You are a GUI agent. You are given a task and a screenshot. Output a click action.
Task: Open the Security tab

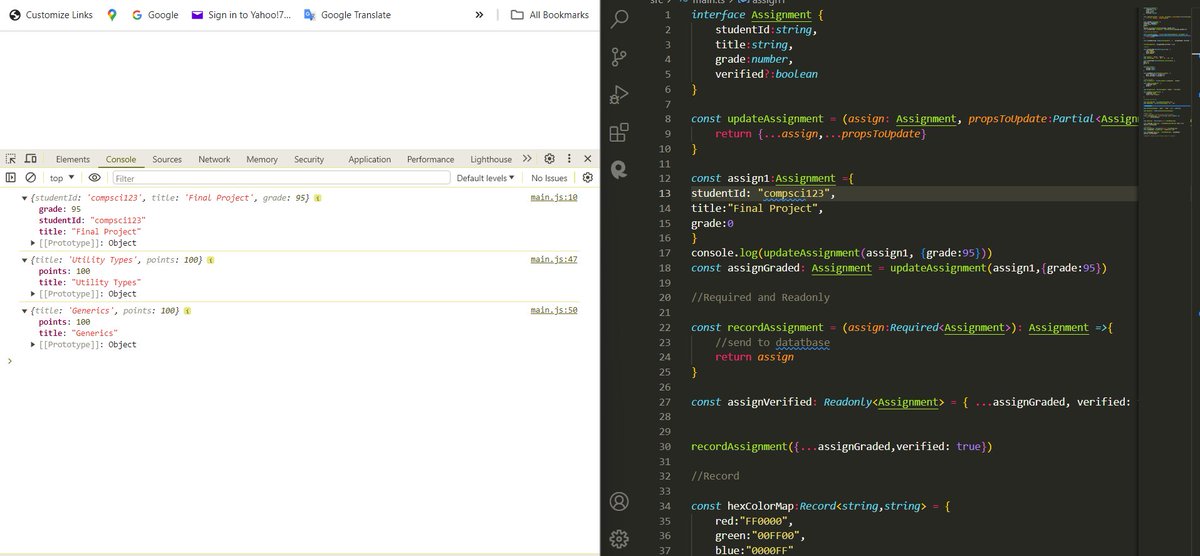click(x=309, y=159)
